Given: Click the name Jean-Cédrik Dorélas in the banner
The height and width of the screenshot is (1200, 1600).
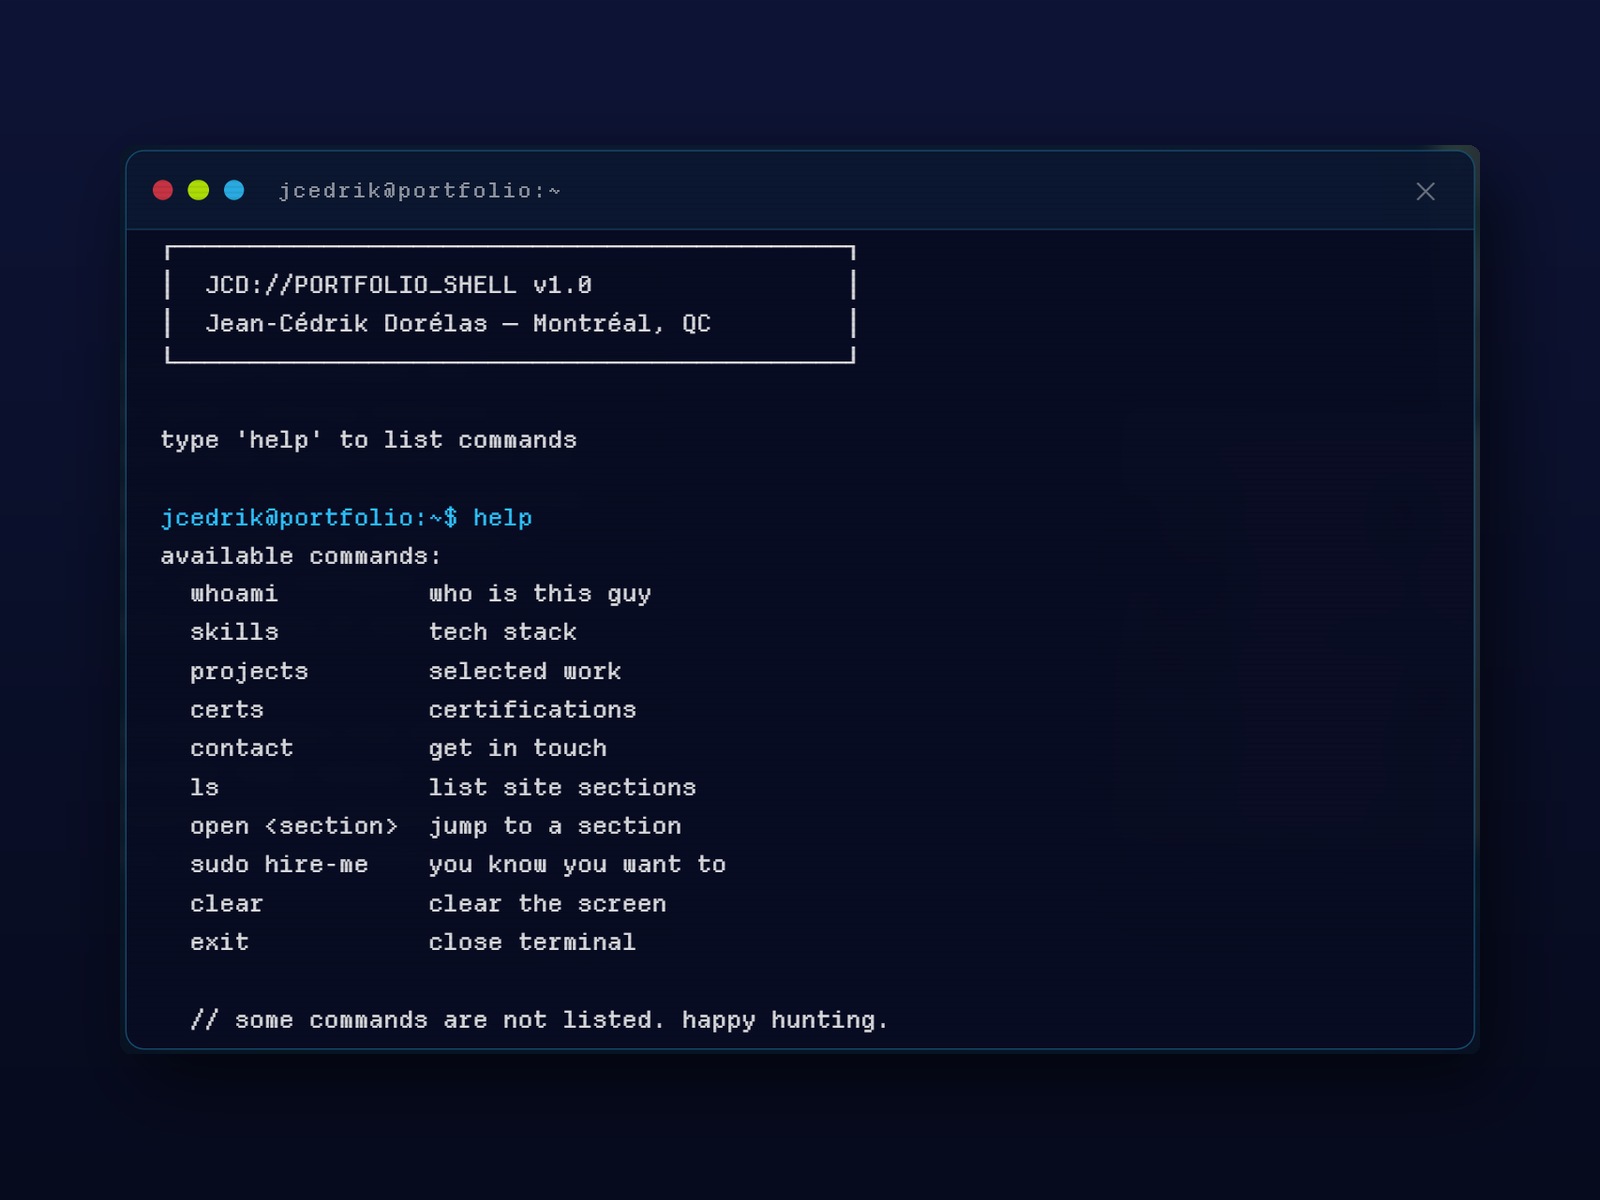Looking at the screenshot, I should pyautogui.click(x=346, y=324).
